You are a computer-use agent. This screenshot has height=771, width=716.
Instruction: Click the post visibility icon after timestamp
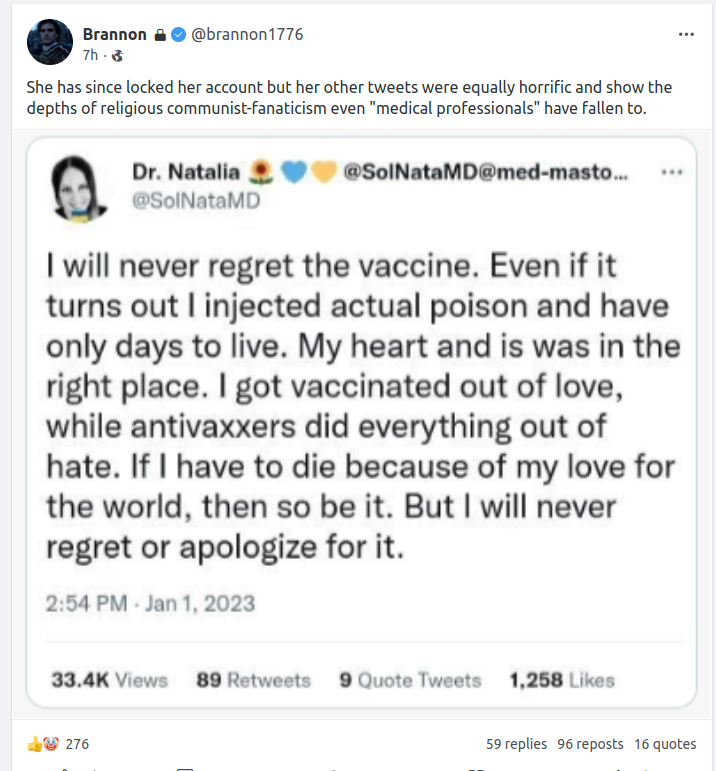pos(115,55)
